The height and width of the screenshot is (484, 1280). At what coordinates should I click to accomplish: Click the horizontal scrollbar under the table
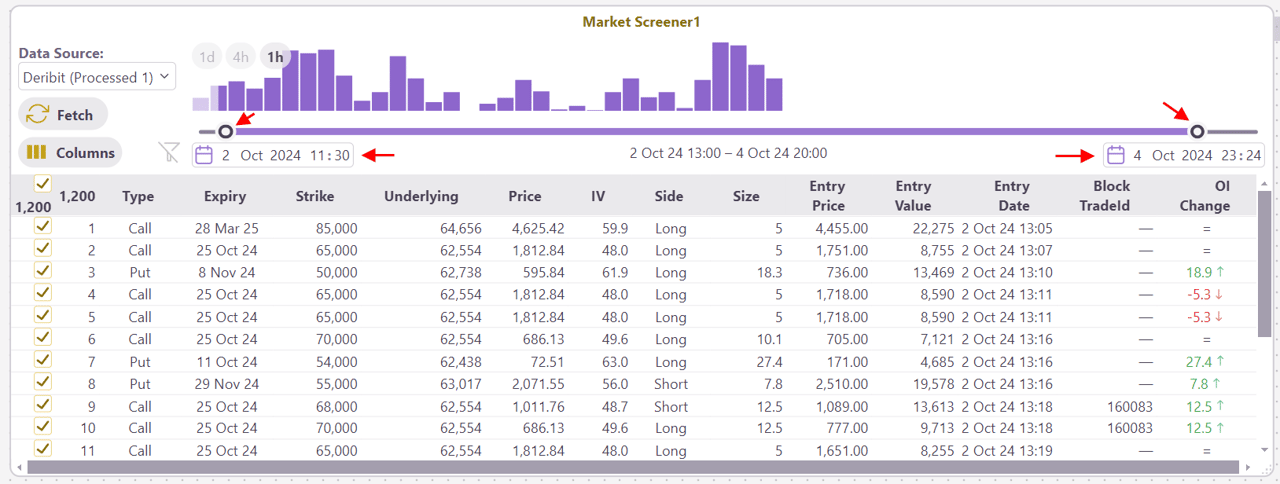(634, 467)
